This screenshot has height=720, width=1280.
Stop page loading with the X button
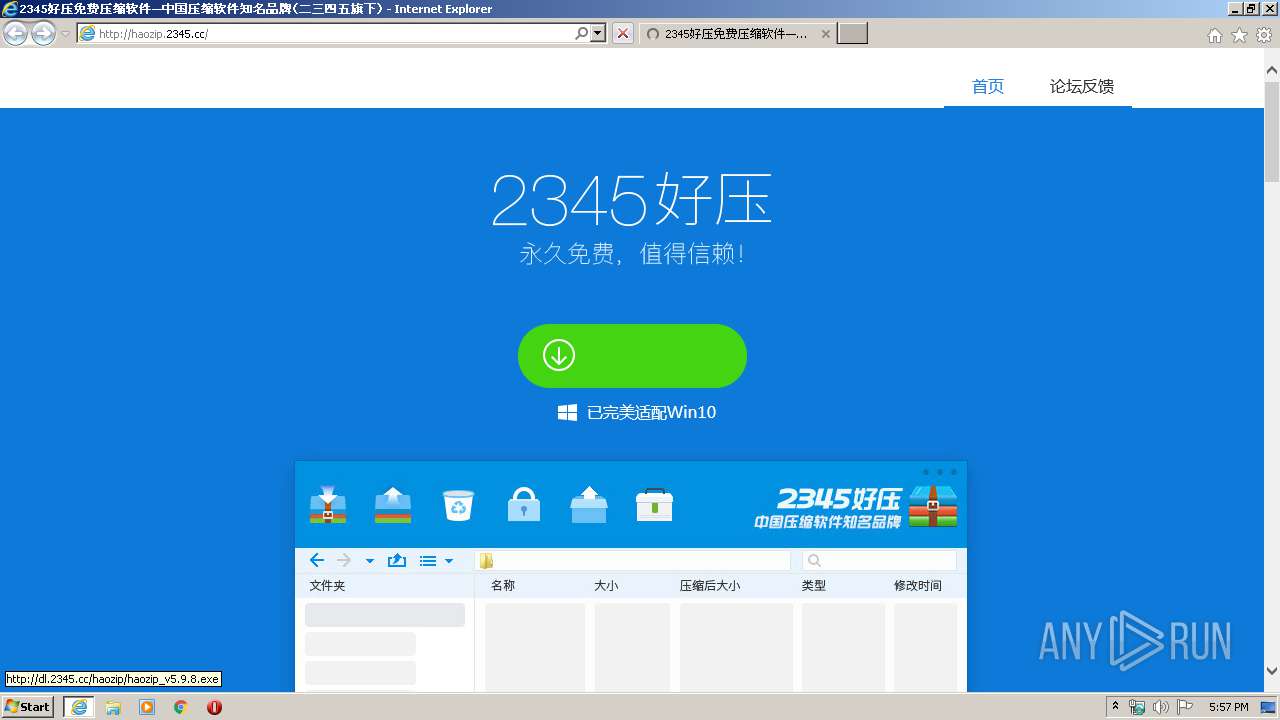623,34
